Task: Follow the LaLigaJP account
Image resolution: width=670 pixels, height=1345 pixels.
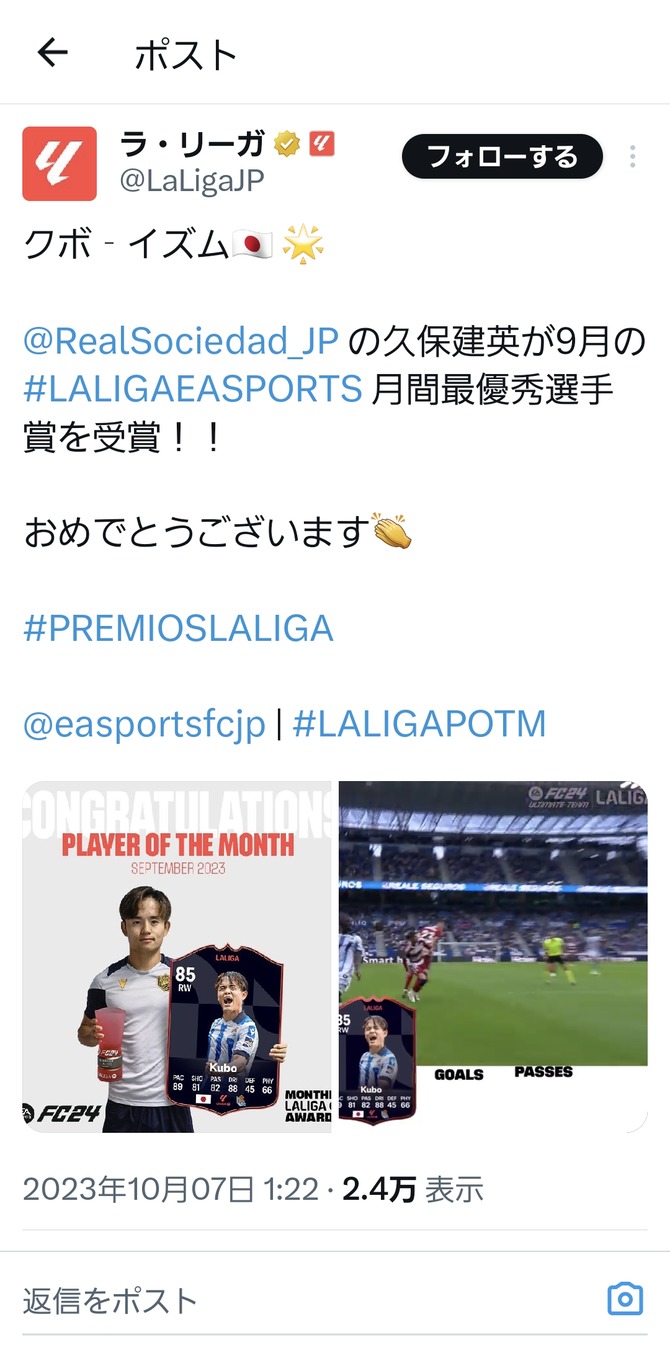Action: pos(502,157)
